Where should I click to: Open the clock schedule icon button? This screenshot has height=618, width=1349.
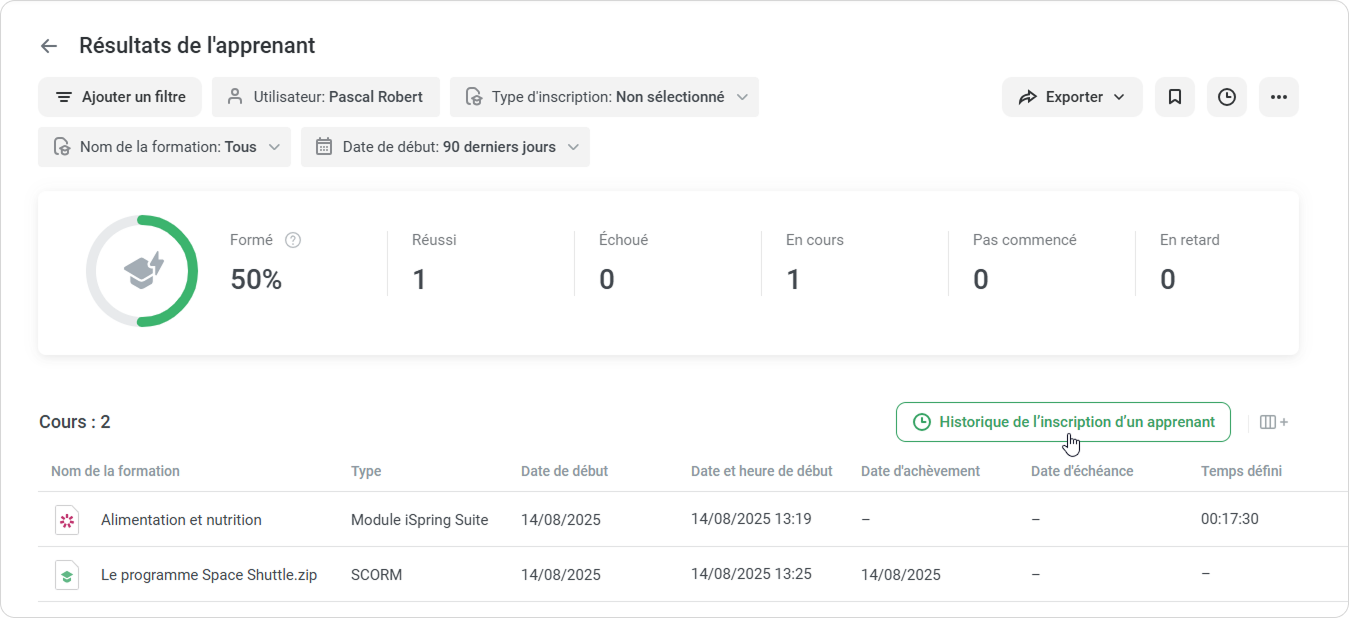(x=1227, y=97)
